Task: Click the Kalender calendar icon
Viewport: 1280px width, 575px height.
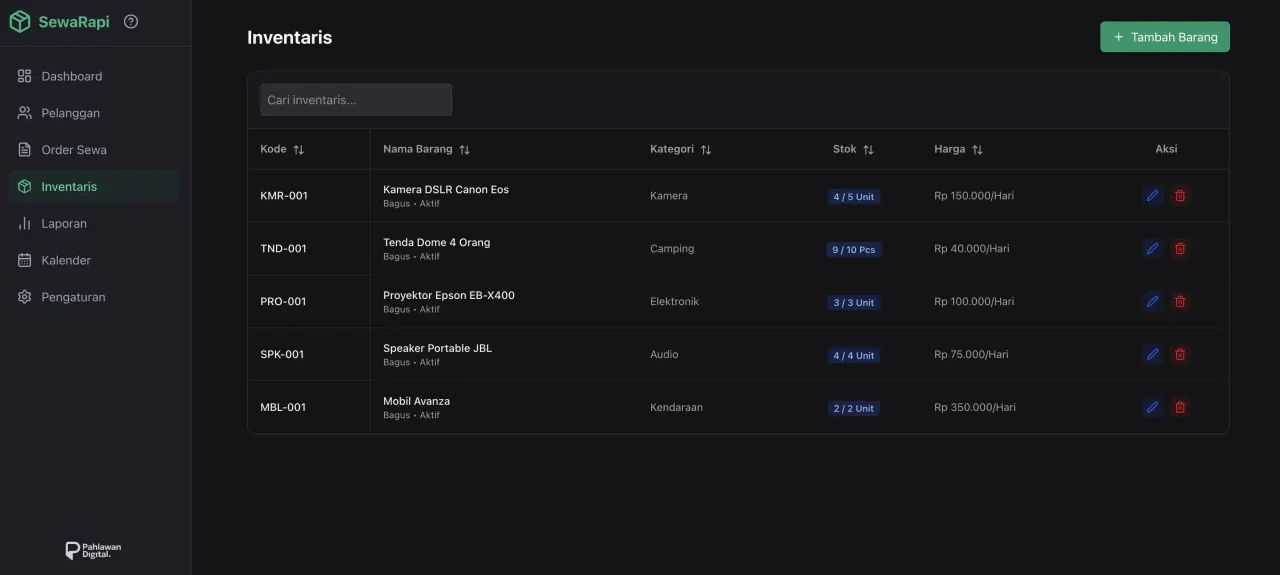Action: 25,260
